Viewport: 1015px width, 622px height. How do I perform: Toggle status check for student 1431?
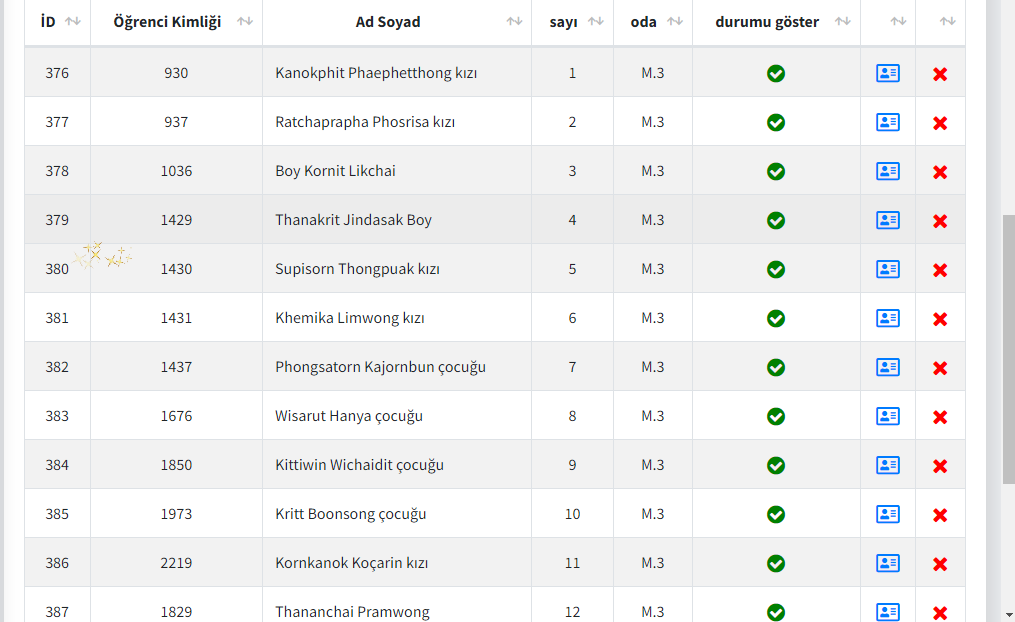coord(776,318)
